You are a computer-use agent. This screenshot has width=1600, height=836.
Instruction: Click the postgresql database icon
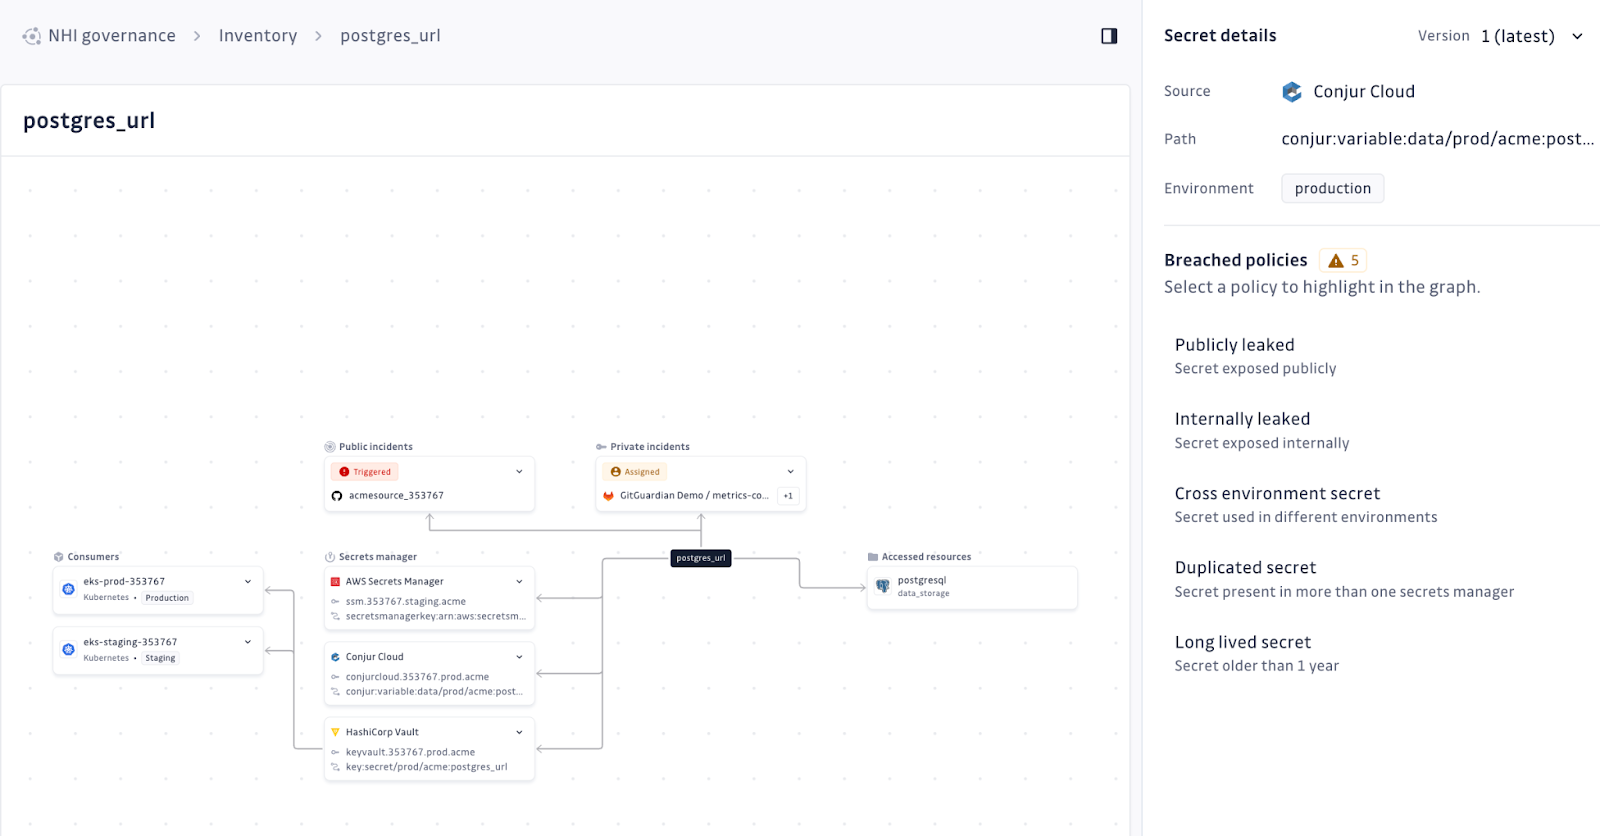[883, 586]
